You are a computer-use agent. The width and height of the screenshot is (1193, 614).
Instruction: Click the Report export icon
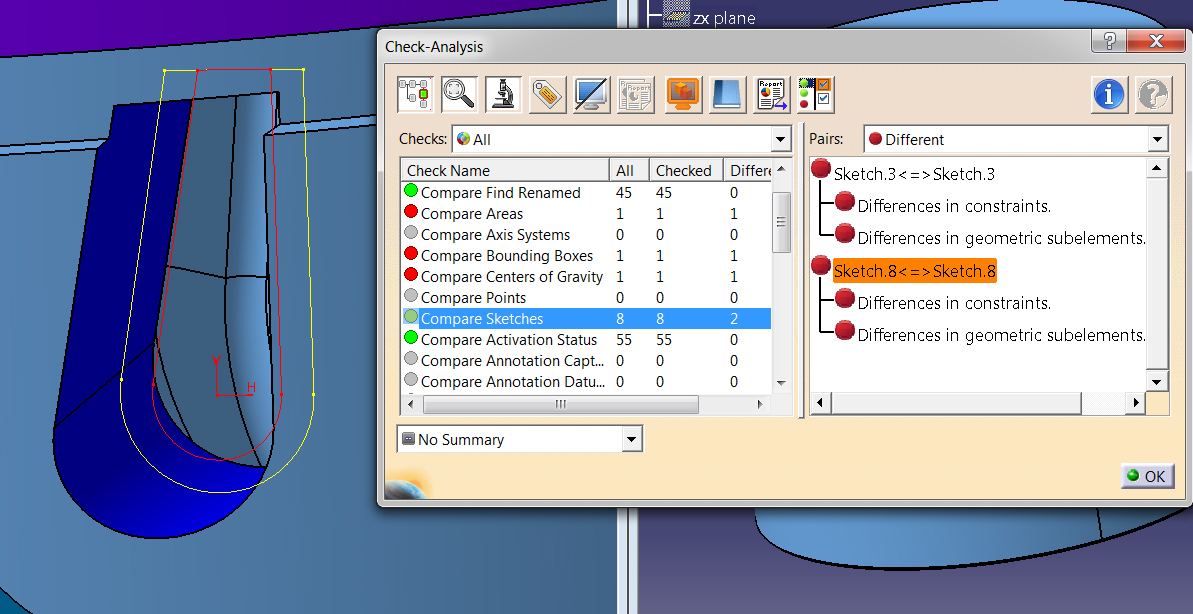[x=771, y=95]
